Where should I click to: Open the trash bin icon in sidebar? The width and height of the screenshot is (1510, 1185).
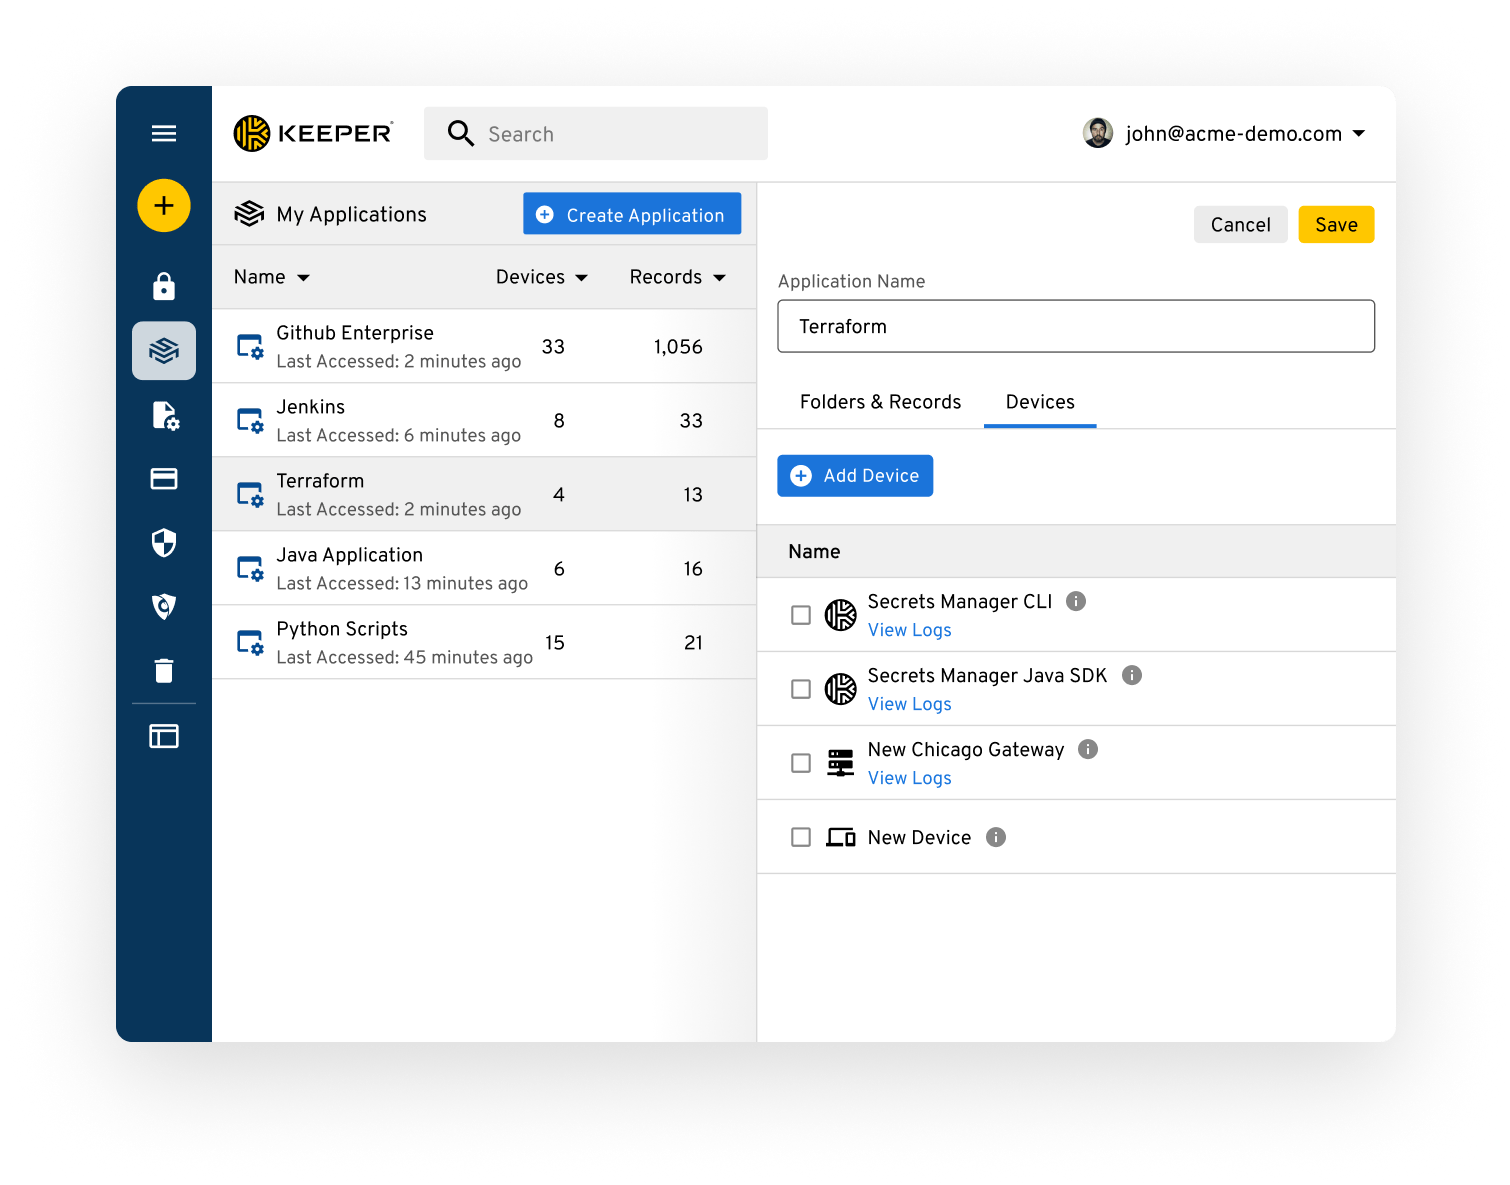(x=164, y=670)
